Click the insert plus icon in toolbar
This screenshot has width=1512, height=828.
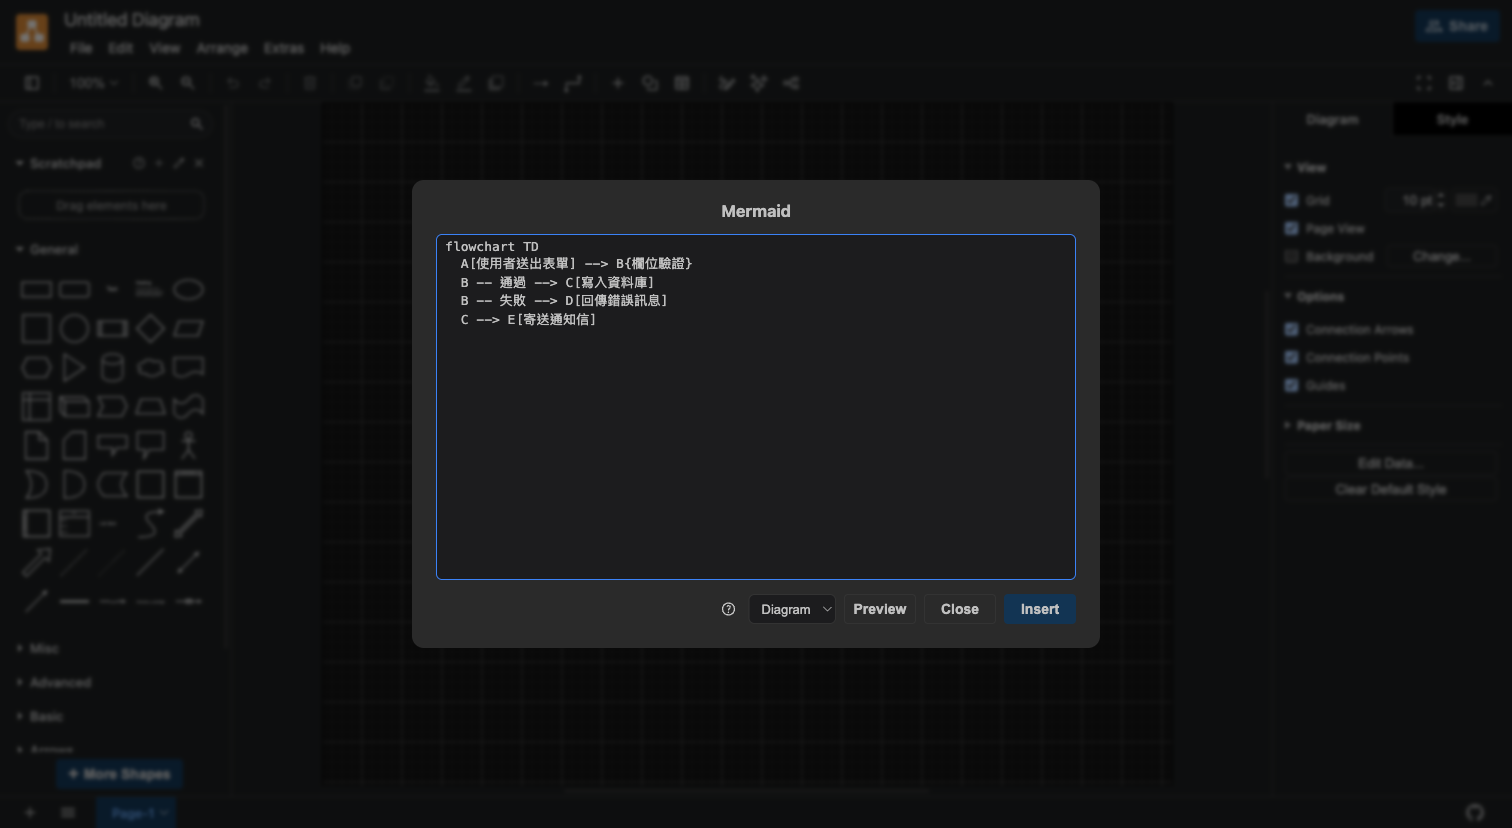pyautogui.click(x=618, y=83)
